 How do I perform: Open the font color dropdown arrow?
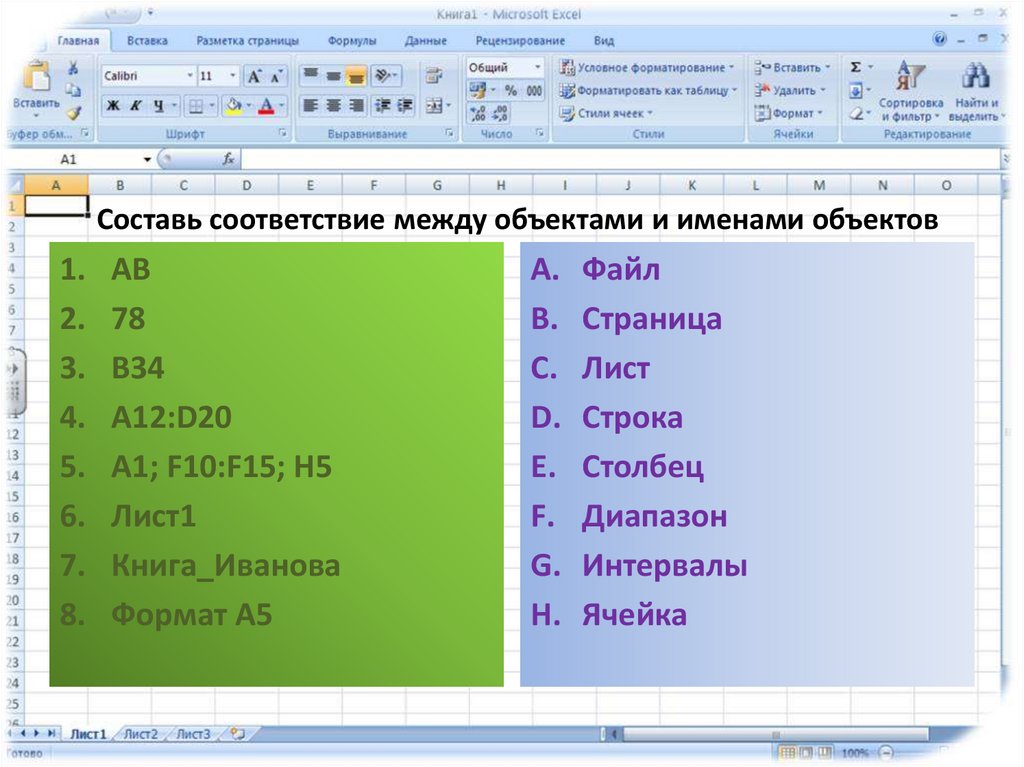pos(281,105)
